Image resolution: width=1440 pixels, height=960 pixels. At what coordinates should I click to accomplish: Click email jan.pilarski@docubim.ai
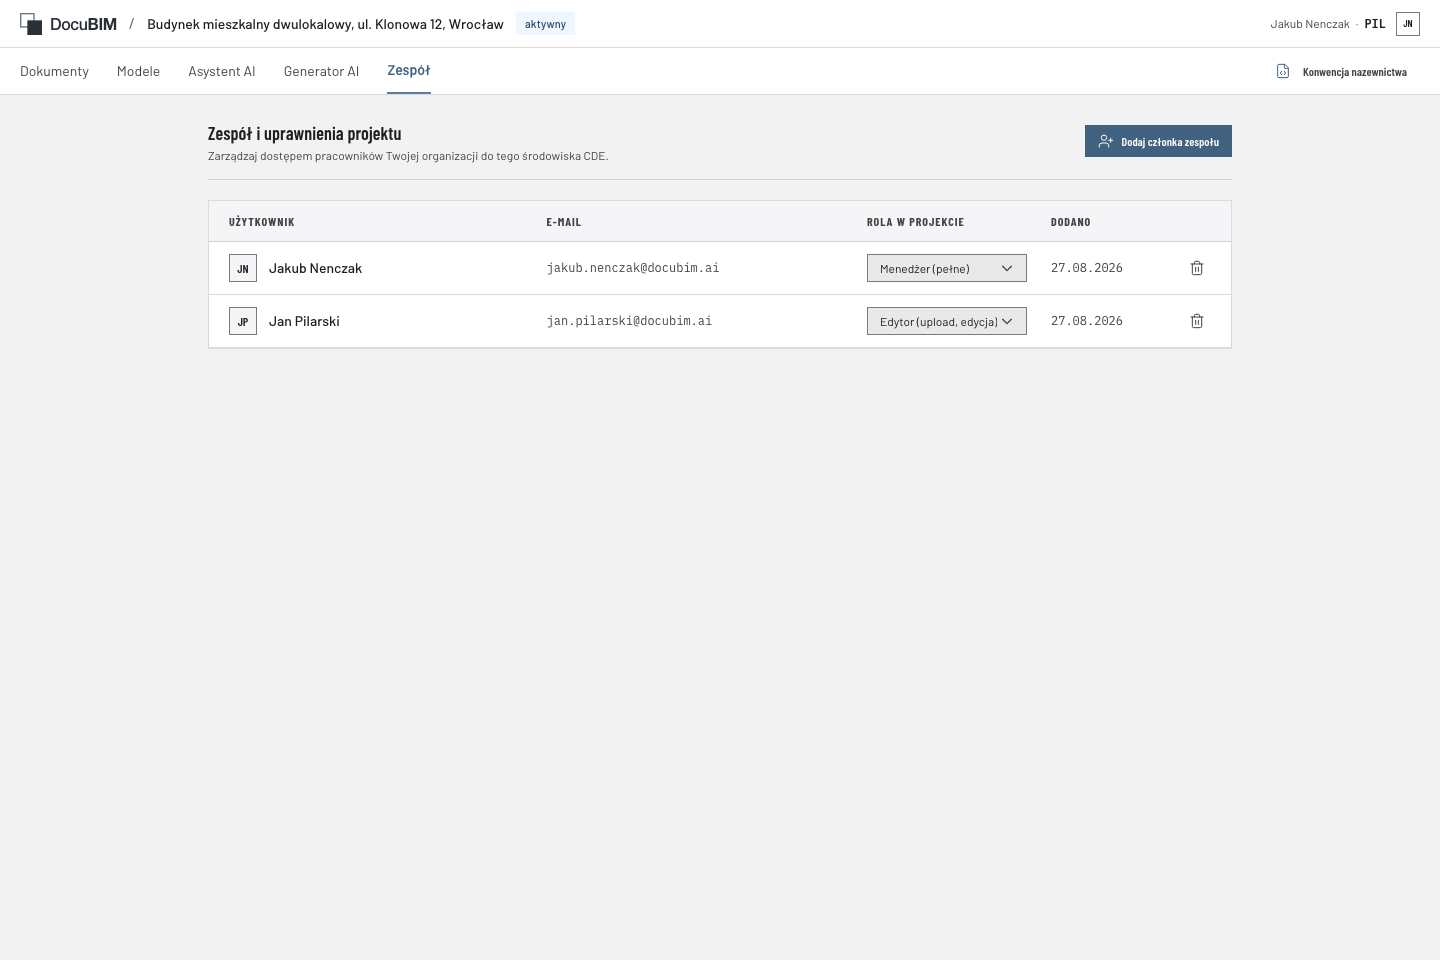coord(629,321)
